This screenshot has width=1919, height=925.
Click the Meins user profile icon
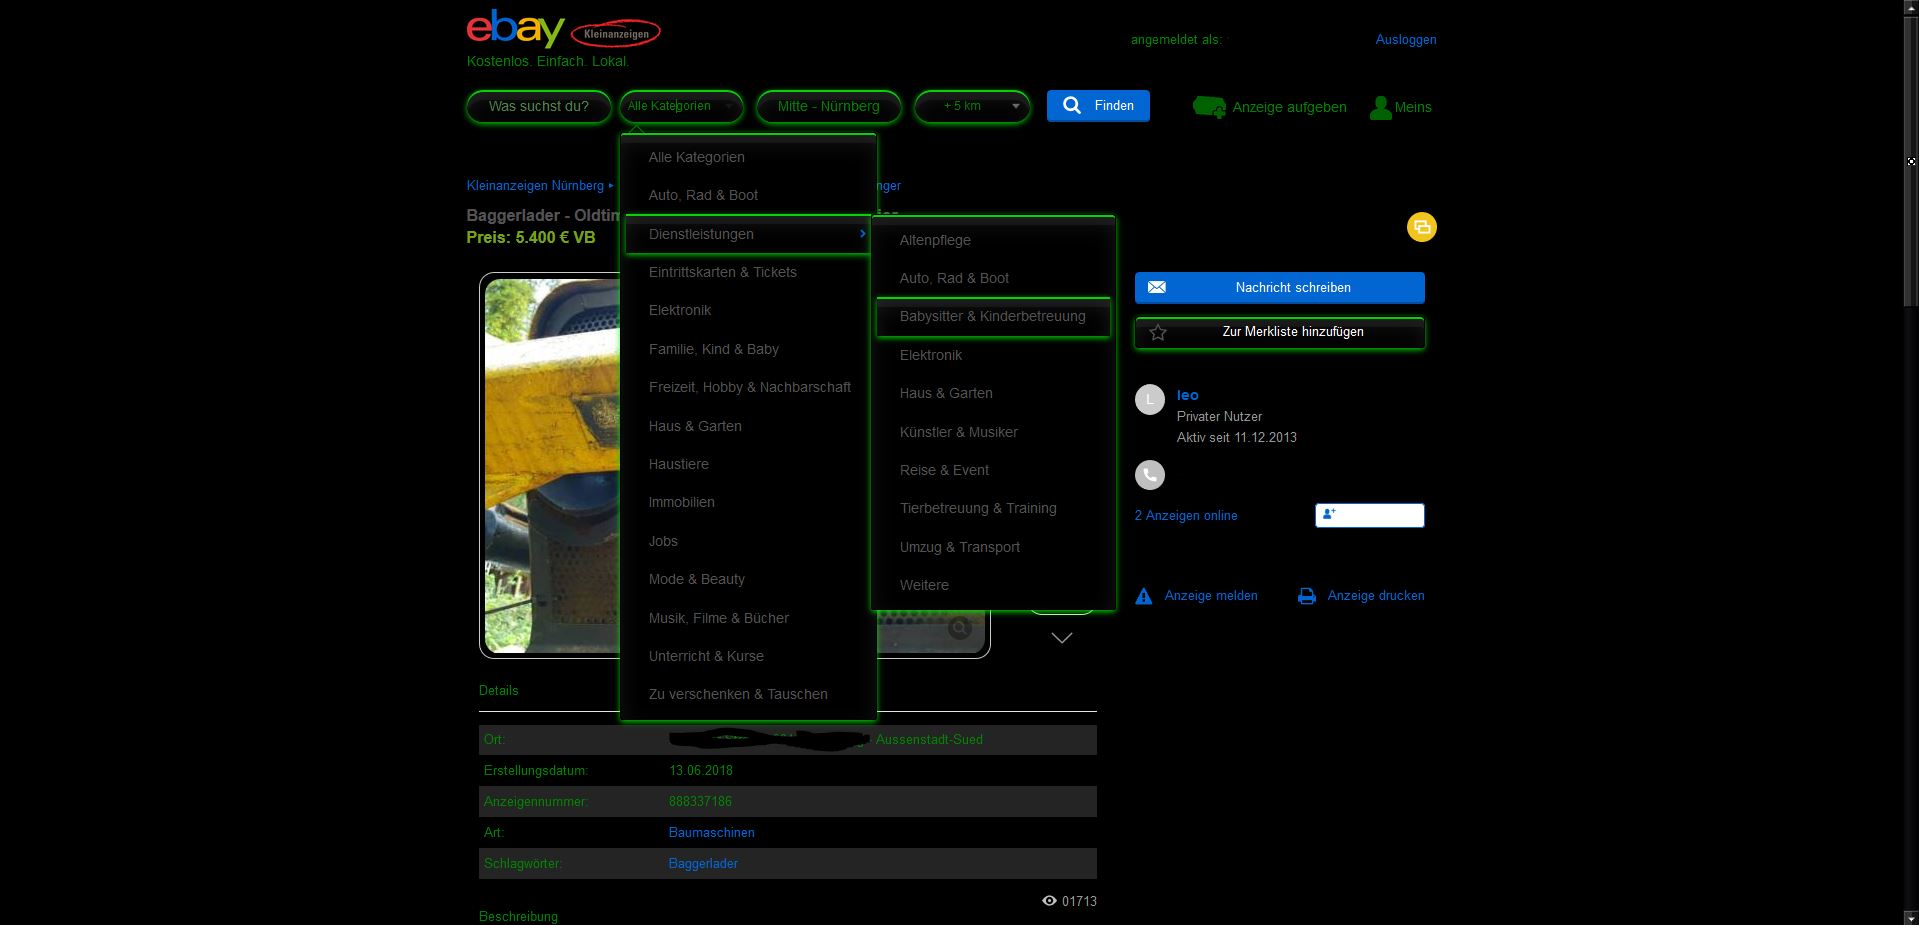(x=1381, y=107)
